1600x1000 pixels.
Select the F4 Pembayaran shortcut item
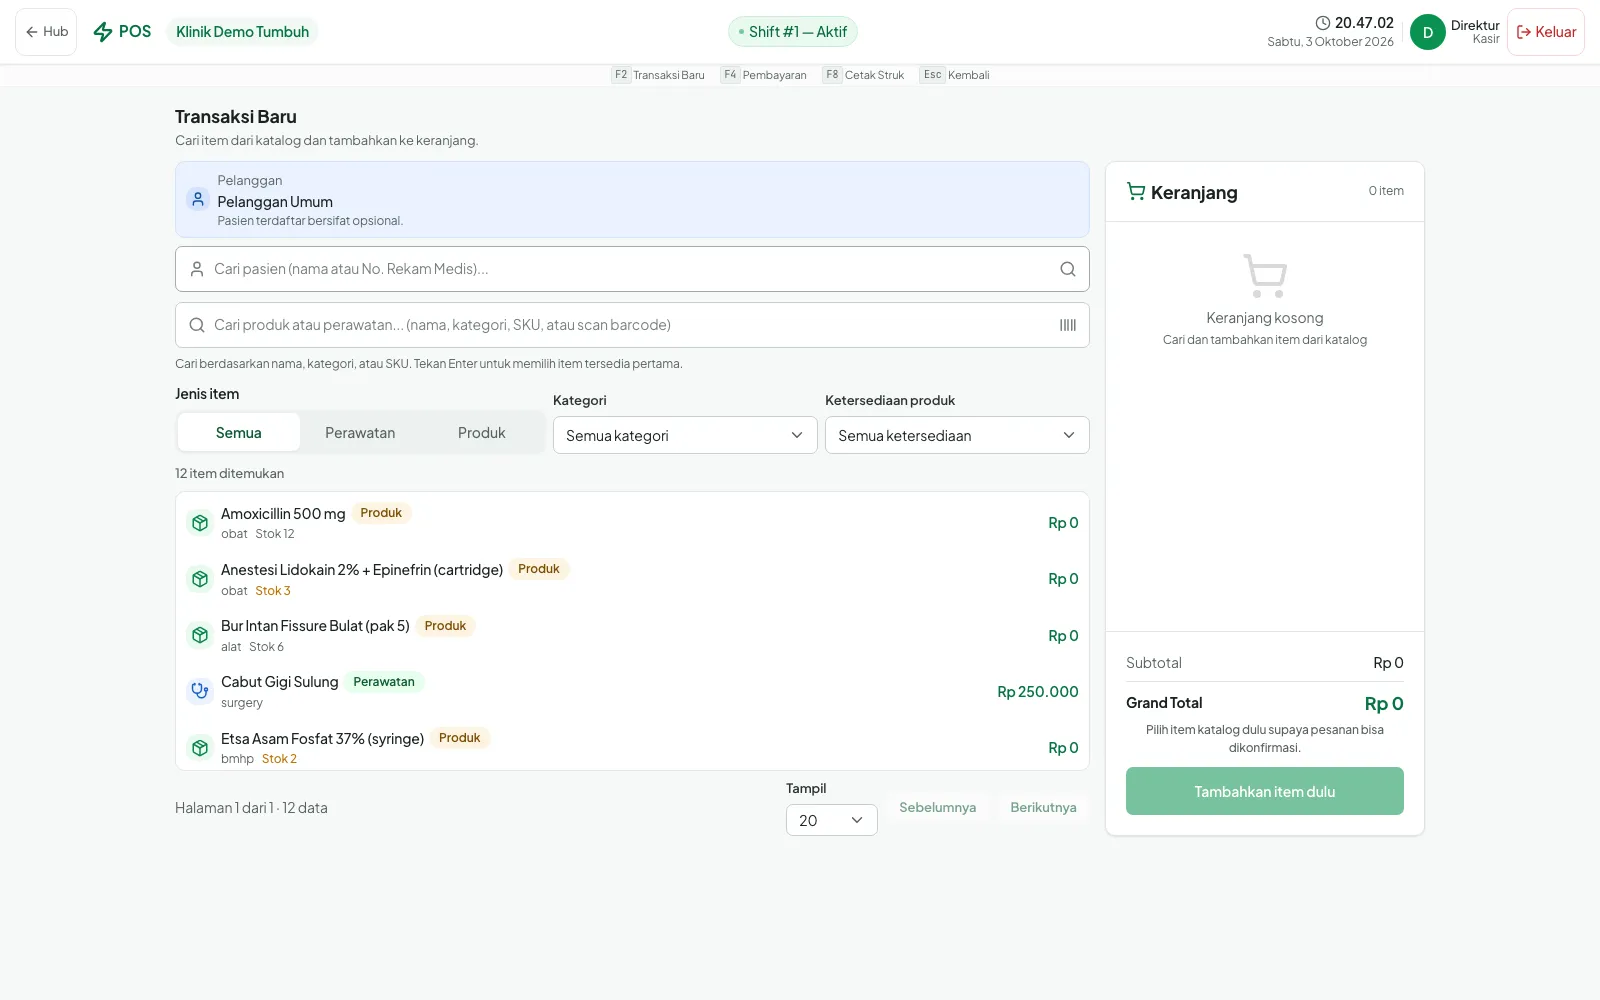pyautogui.click(x=764, y=75)
